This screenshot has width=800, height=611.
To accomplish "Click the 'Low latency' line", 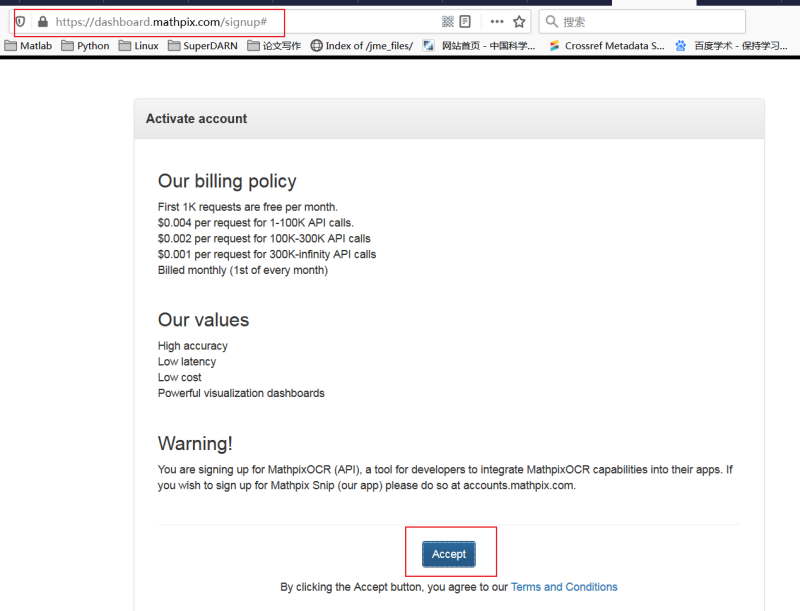I will point(187,362).
